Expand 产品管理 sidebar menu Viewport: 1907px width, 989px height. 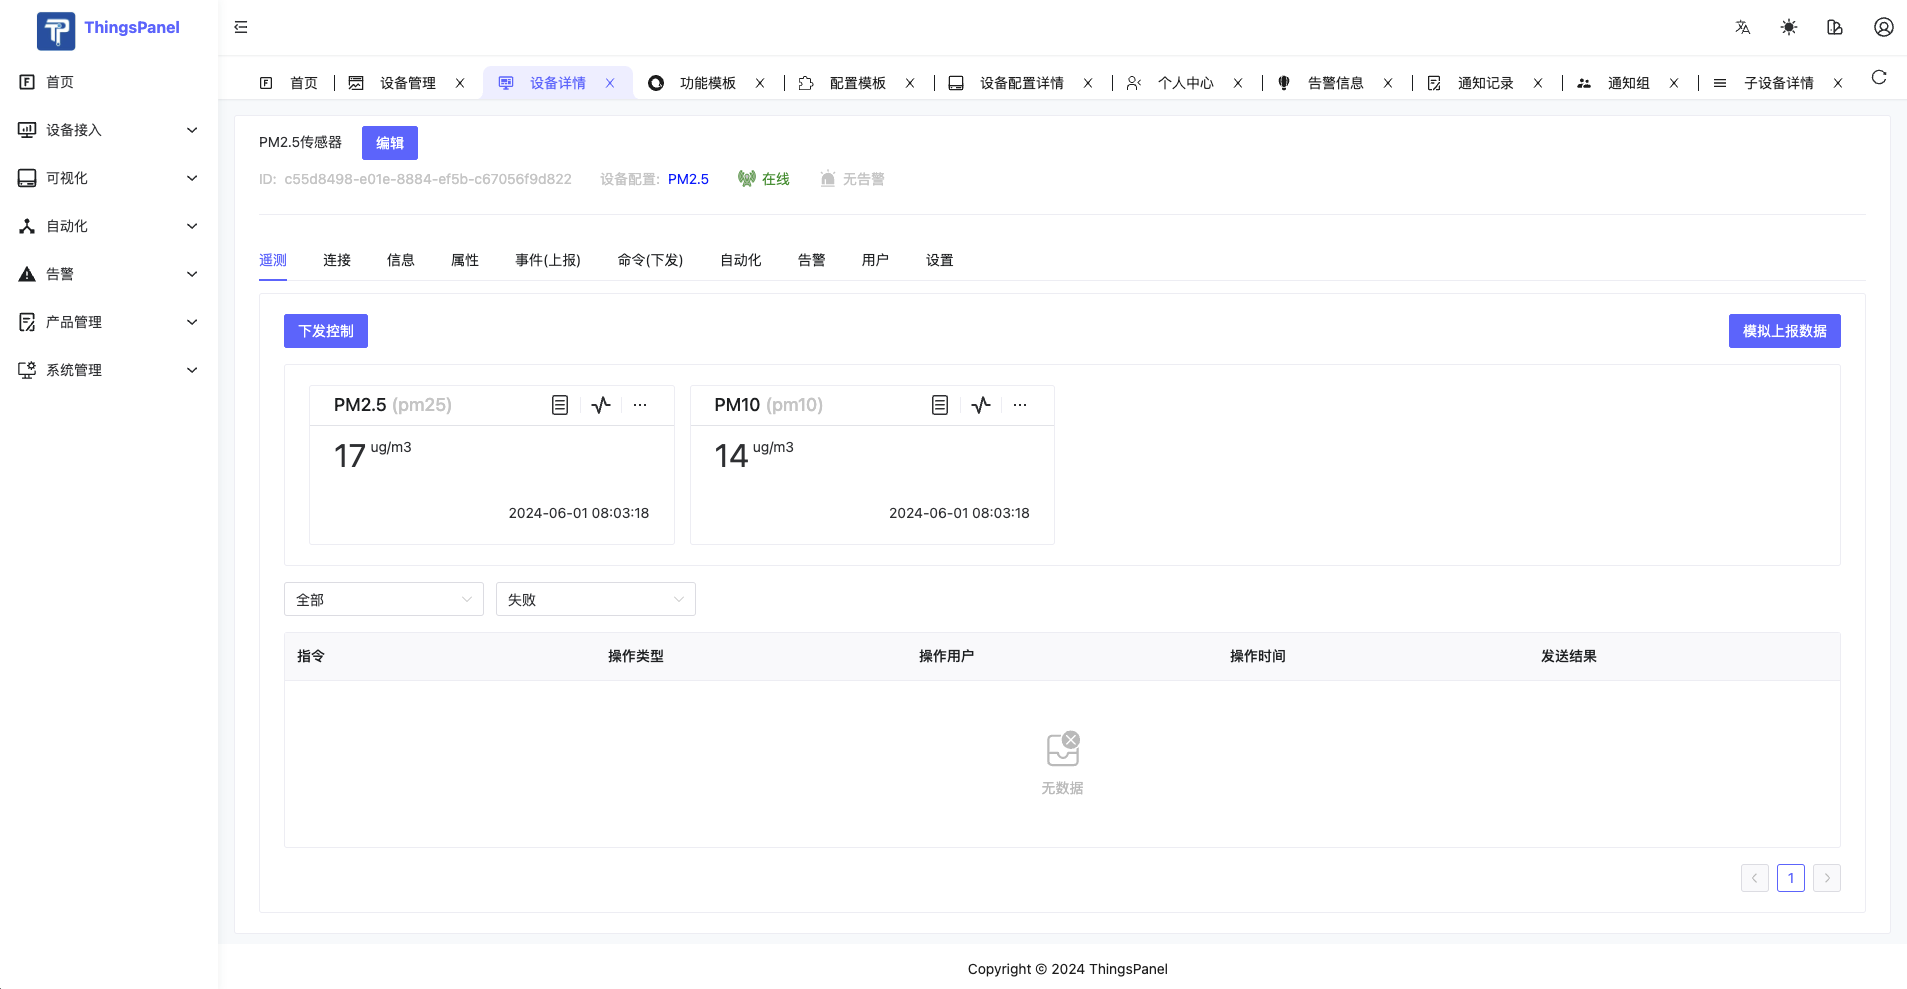pyautogui.click(x=109, y=322)
